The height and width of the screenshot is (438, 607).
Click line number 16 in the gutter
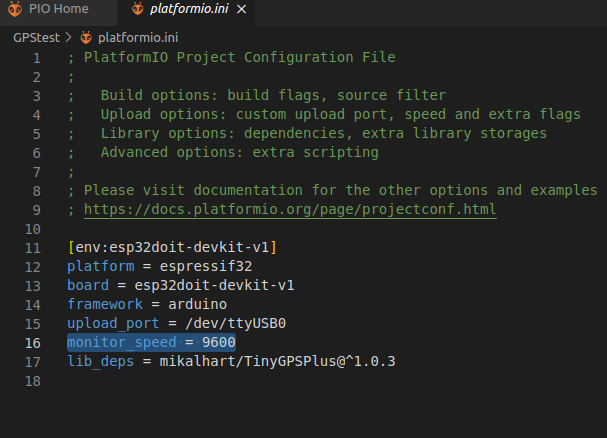(x=33, y=342)
